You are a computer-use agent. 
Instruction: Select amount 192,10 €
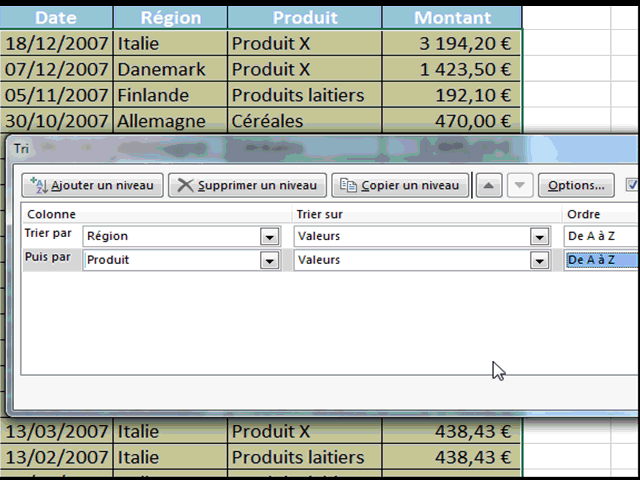coord(452,95)
